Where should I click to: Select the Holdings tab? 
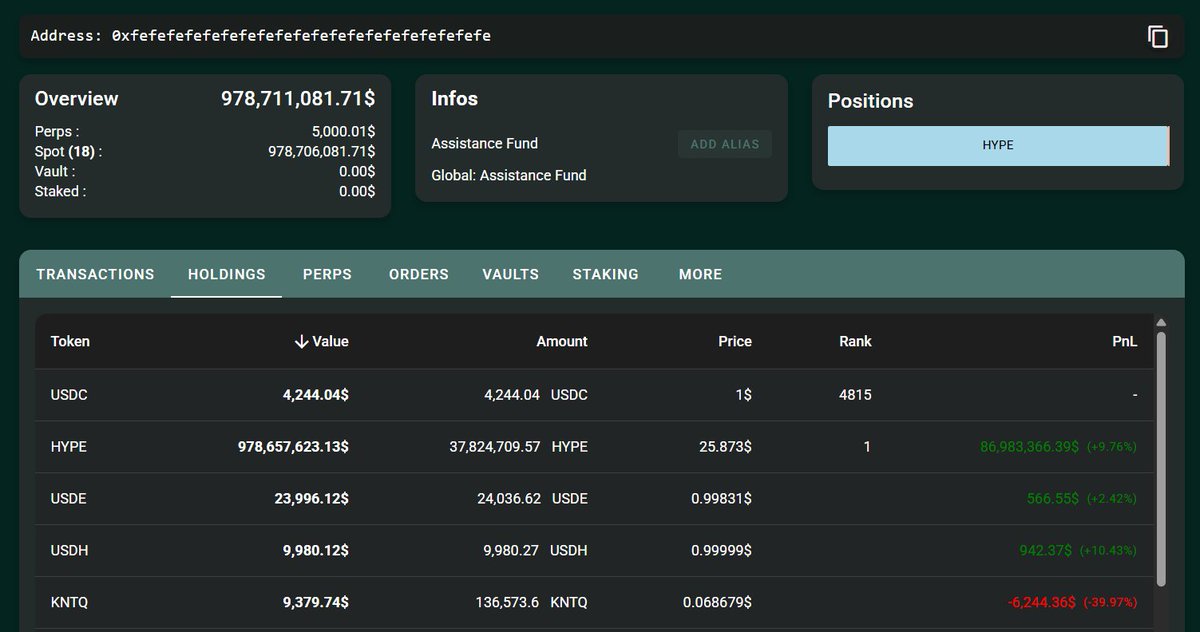227,274
